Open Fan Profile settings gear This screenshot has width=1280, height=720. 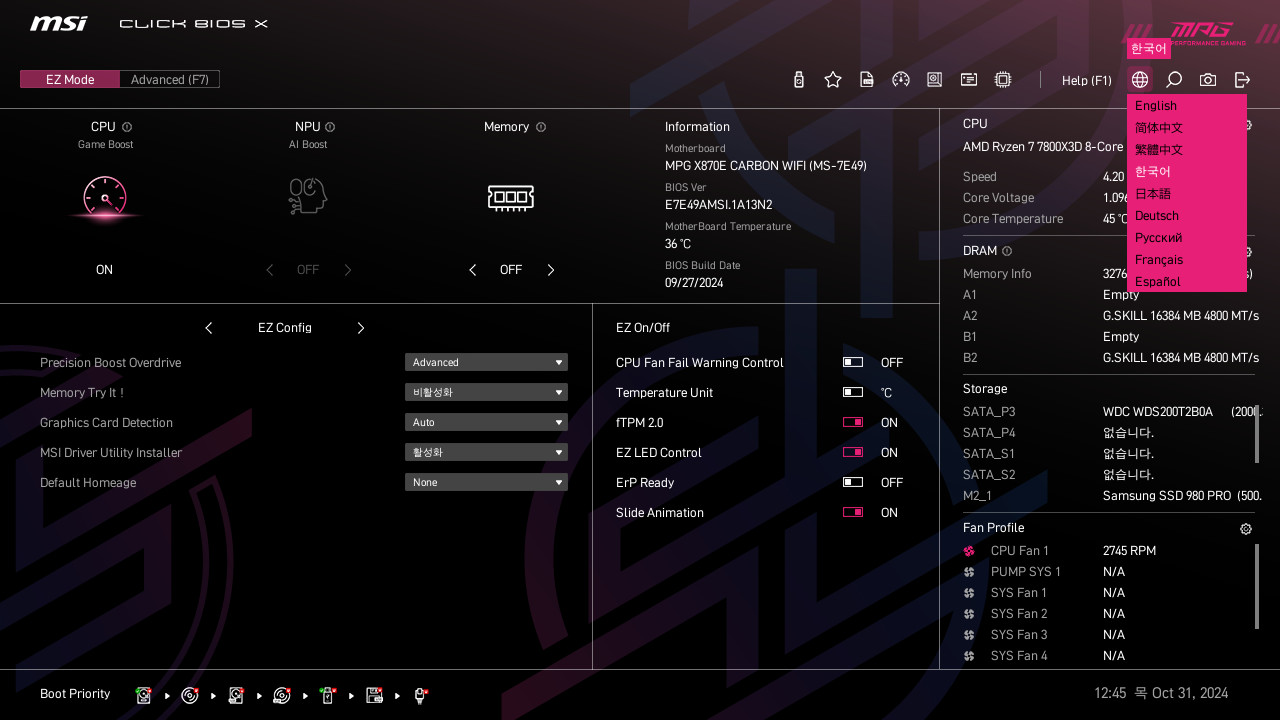(1246, 529)
